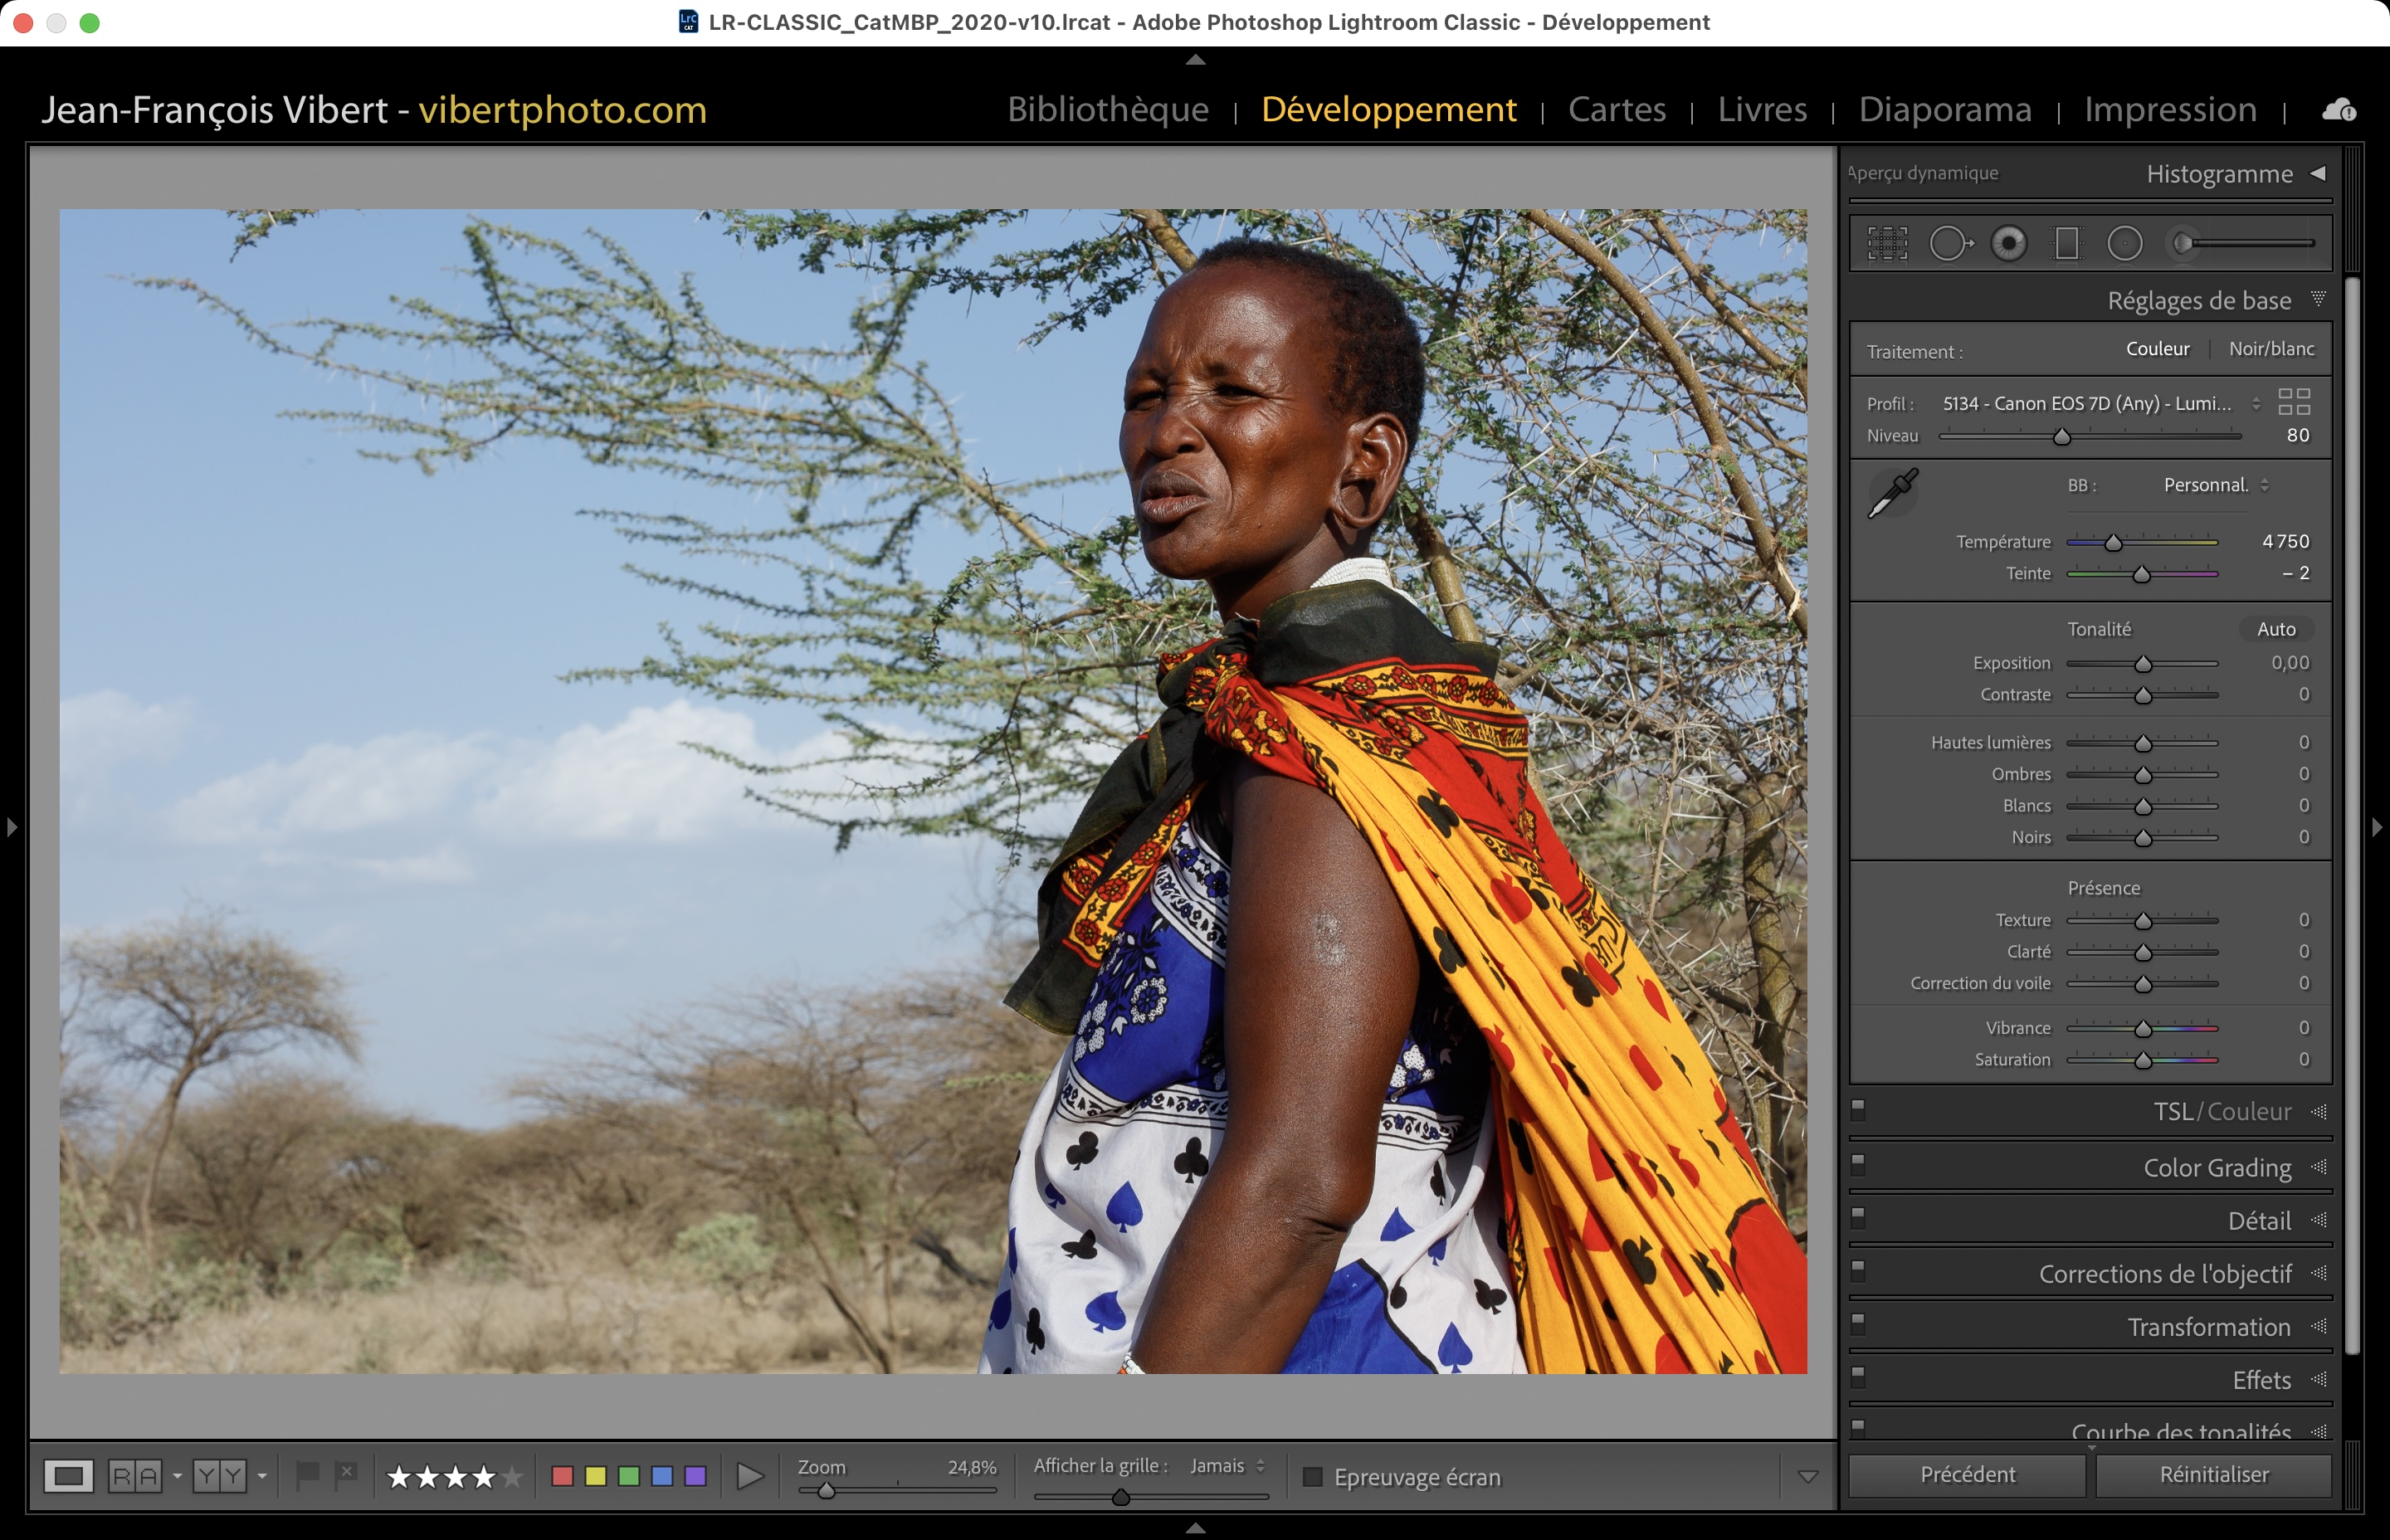Switch to the Bibliothèque module

coord(1108,109)
